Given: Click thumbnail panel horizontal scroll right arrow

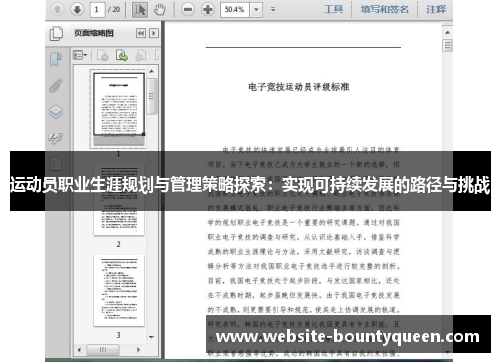Looking at the screenshot, I should point(139,350).
